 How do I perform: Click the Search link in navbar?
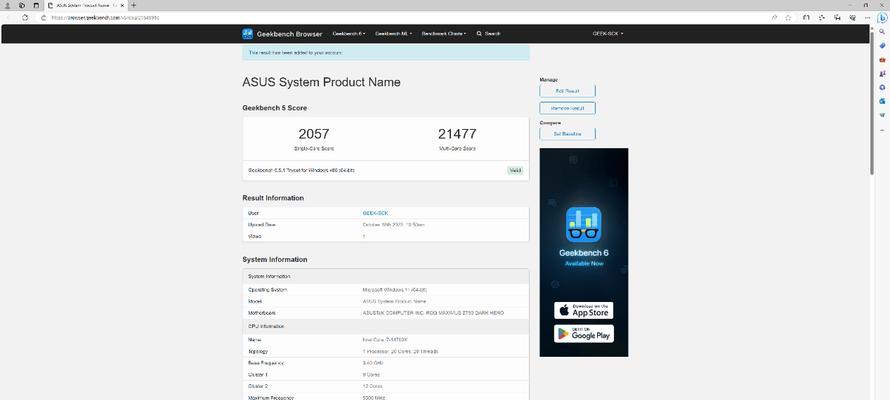(x=489, y=34)
